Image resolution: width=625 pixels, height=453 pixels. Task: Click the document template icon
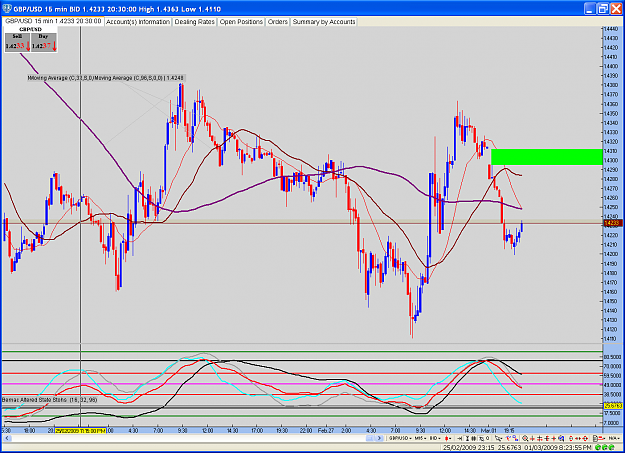point(595,438)
